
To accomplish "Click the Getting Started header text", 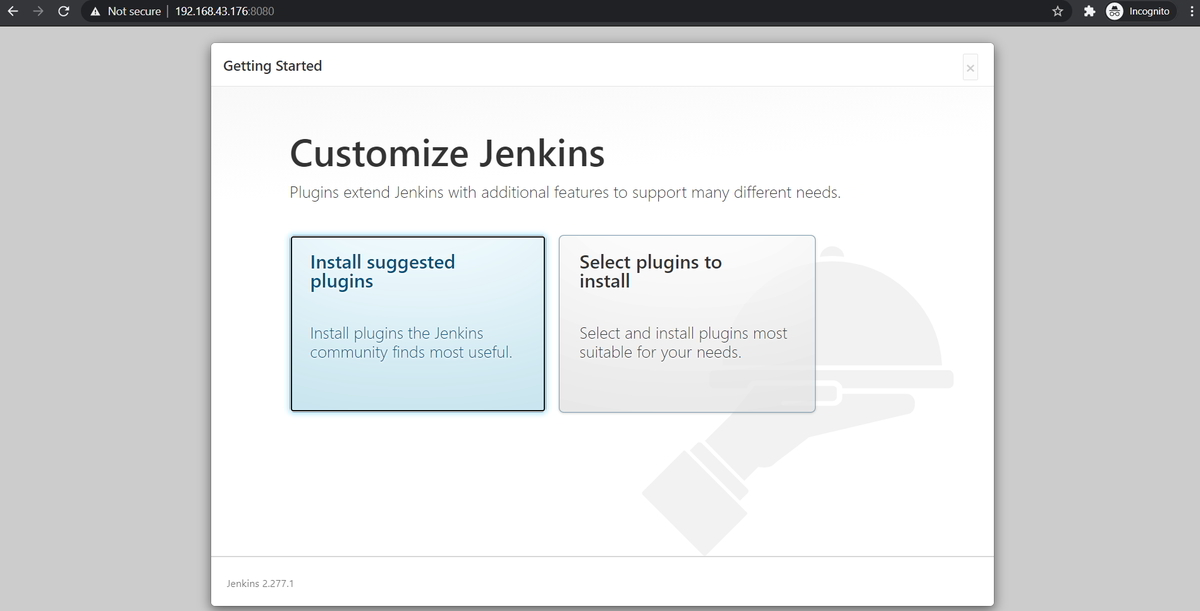I will click(x=272, y=65).
